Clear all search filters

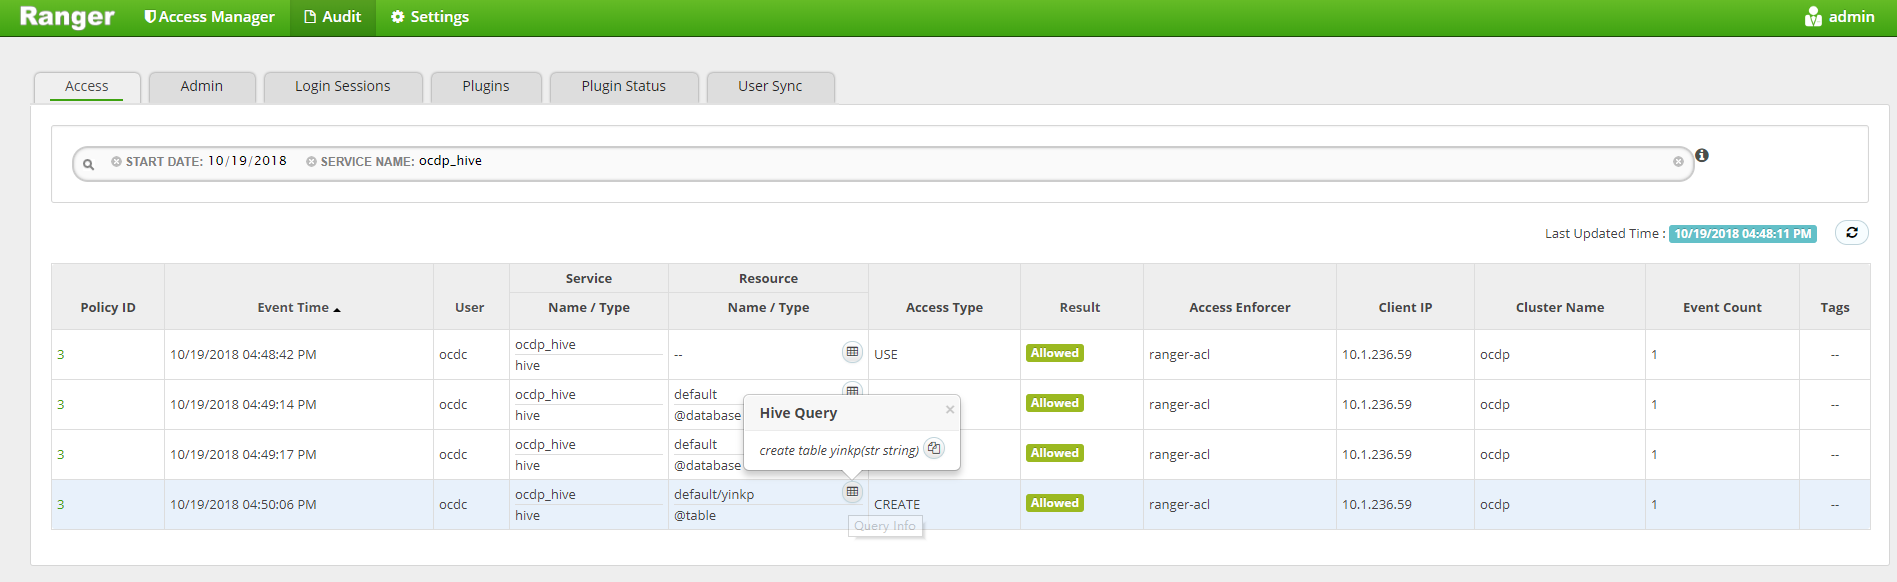(1678, 162)
